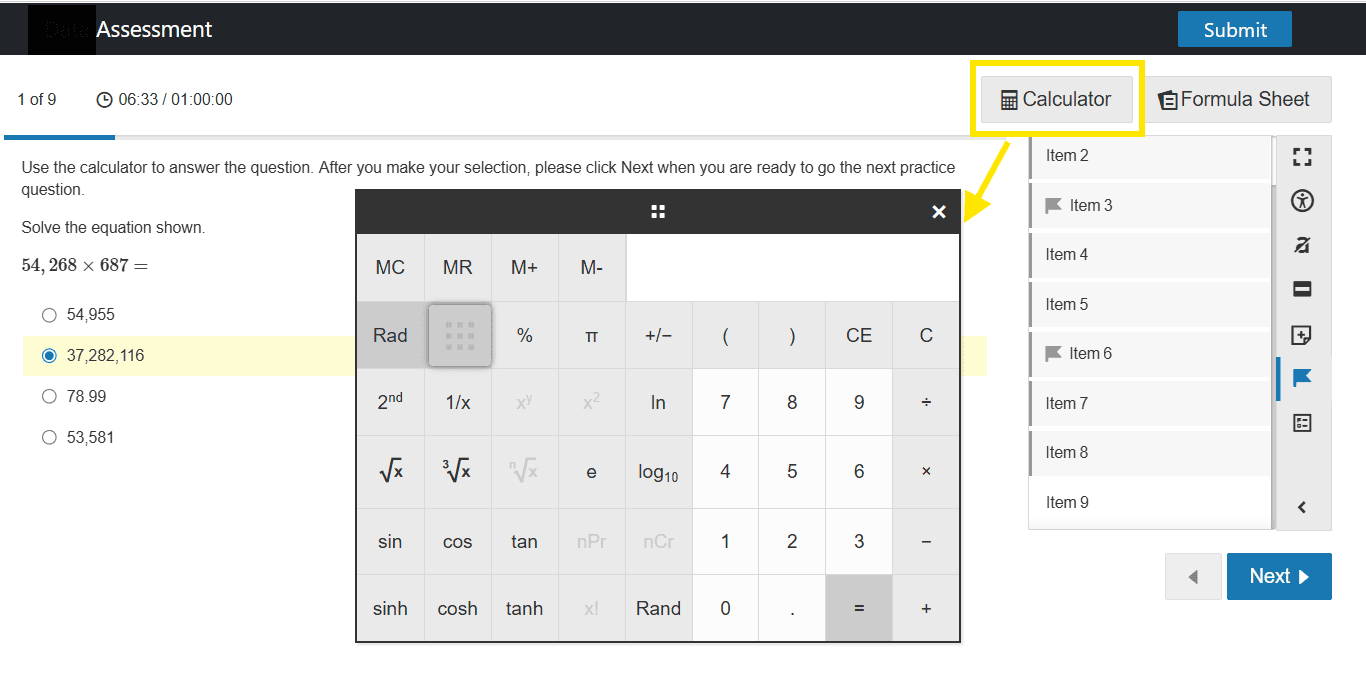Open the item list review icon
This screenshot has width=1366, height=685.
point(1302,423)
